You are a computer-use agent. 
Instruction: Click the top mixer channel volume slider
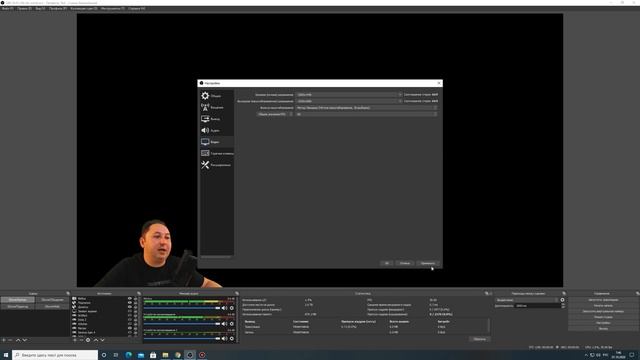(x=182, y=308)
